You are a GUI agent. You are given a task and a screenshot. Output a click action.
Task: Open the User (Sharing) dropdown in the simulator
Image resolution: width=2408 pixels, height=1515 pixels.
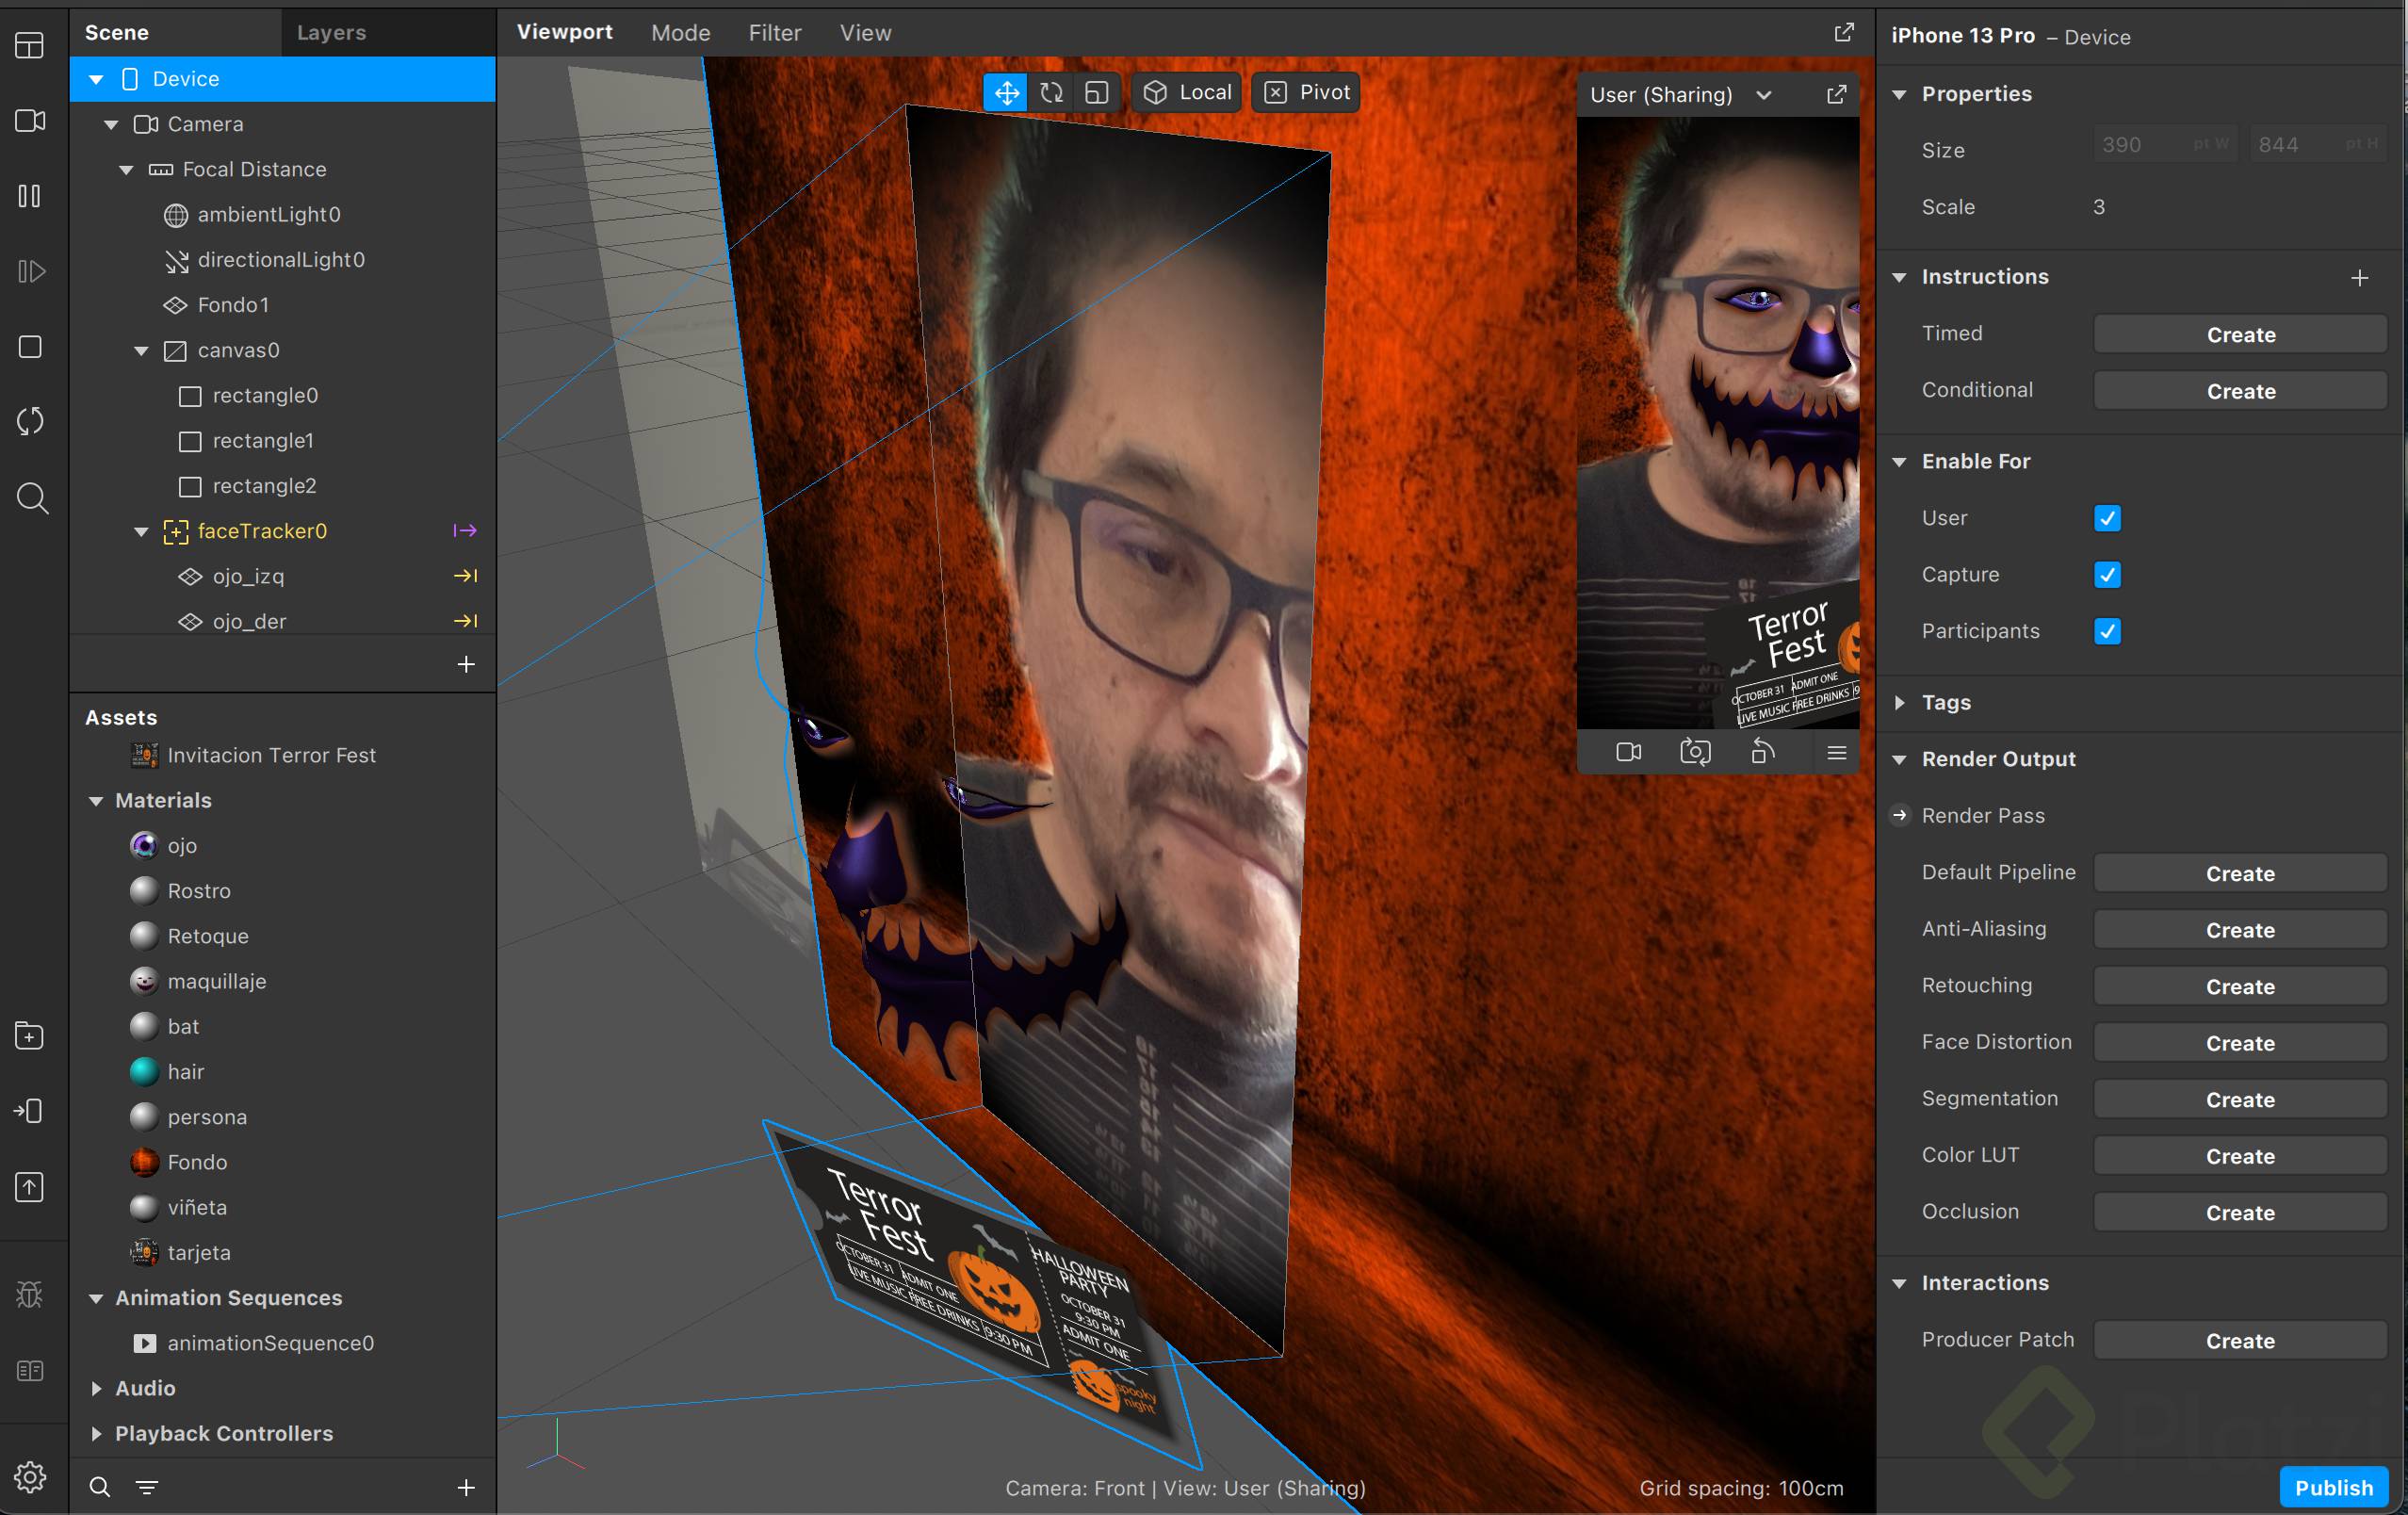click(x=1763, y=95)
